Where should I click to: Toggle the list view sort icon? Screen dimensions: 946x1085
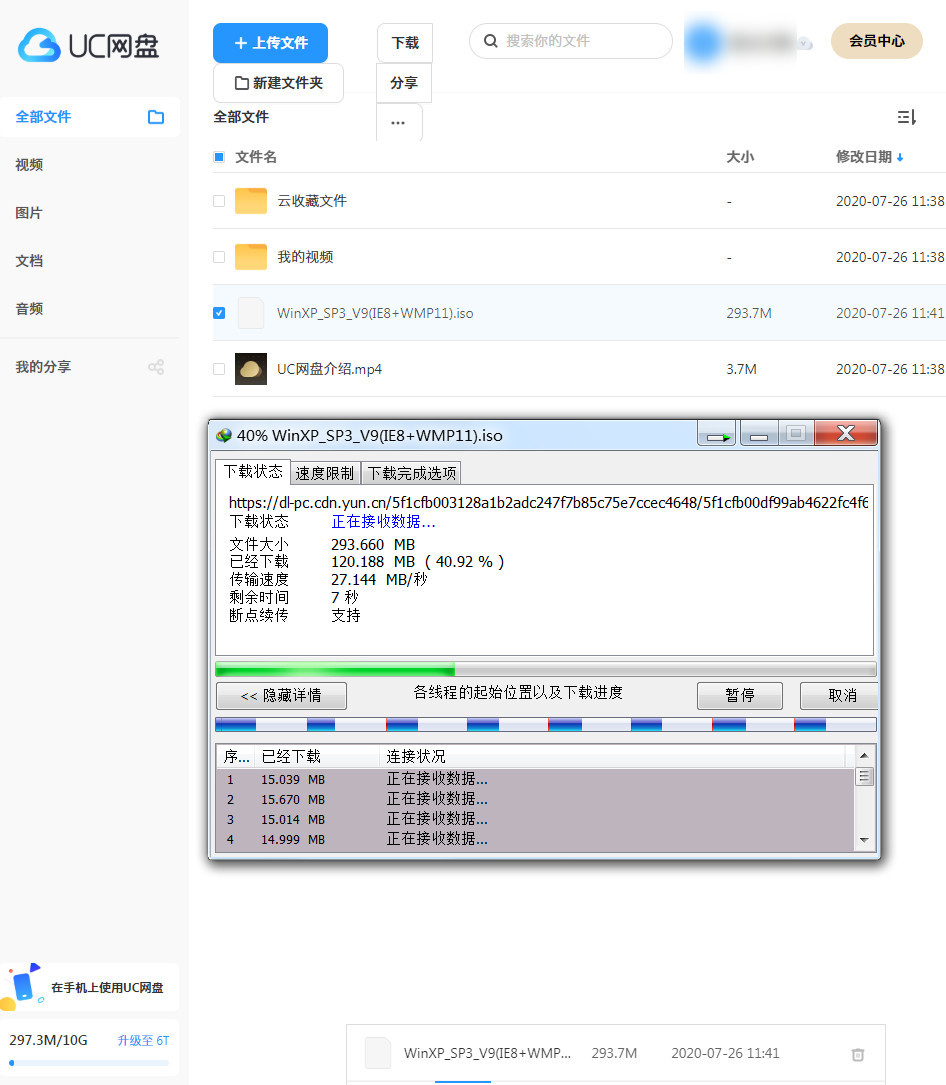click(x=907, y=117)
